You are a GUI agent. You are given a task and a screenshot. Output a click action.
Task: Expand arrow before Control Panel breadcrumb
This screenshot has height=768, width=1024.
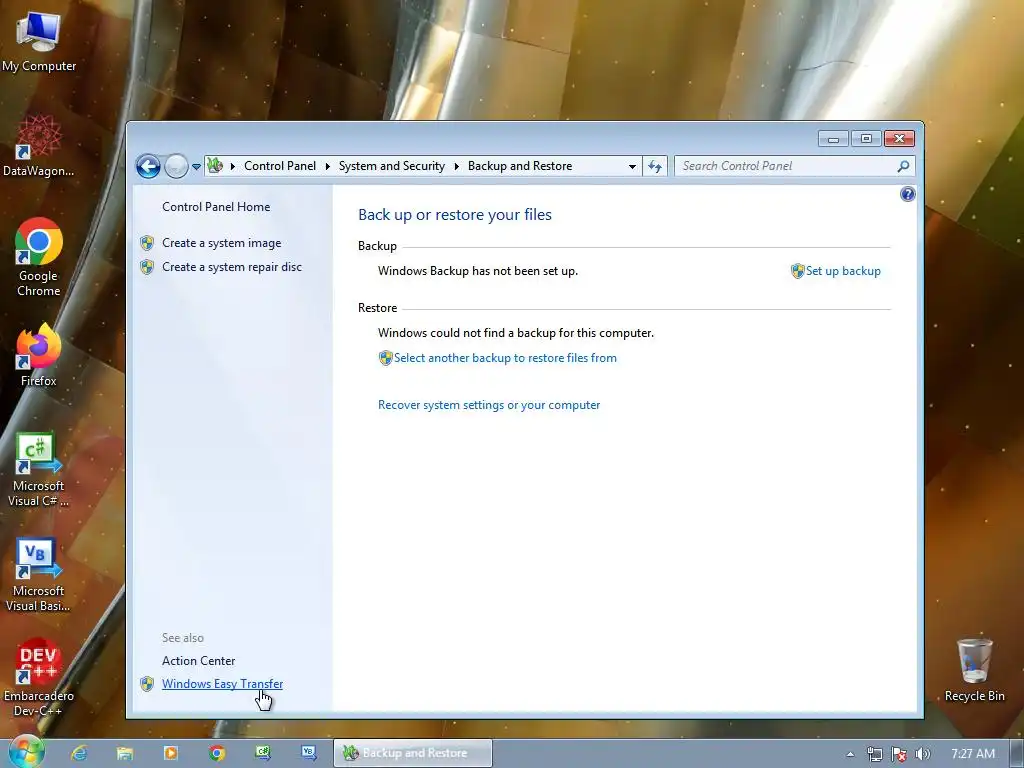(x=232, y=167)
